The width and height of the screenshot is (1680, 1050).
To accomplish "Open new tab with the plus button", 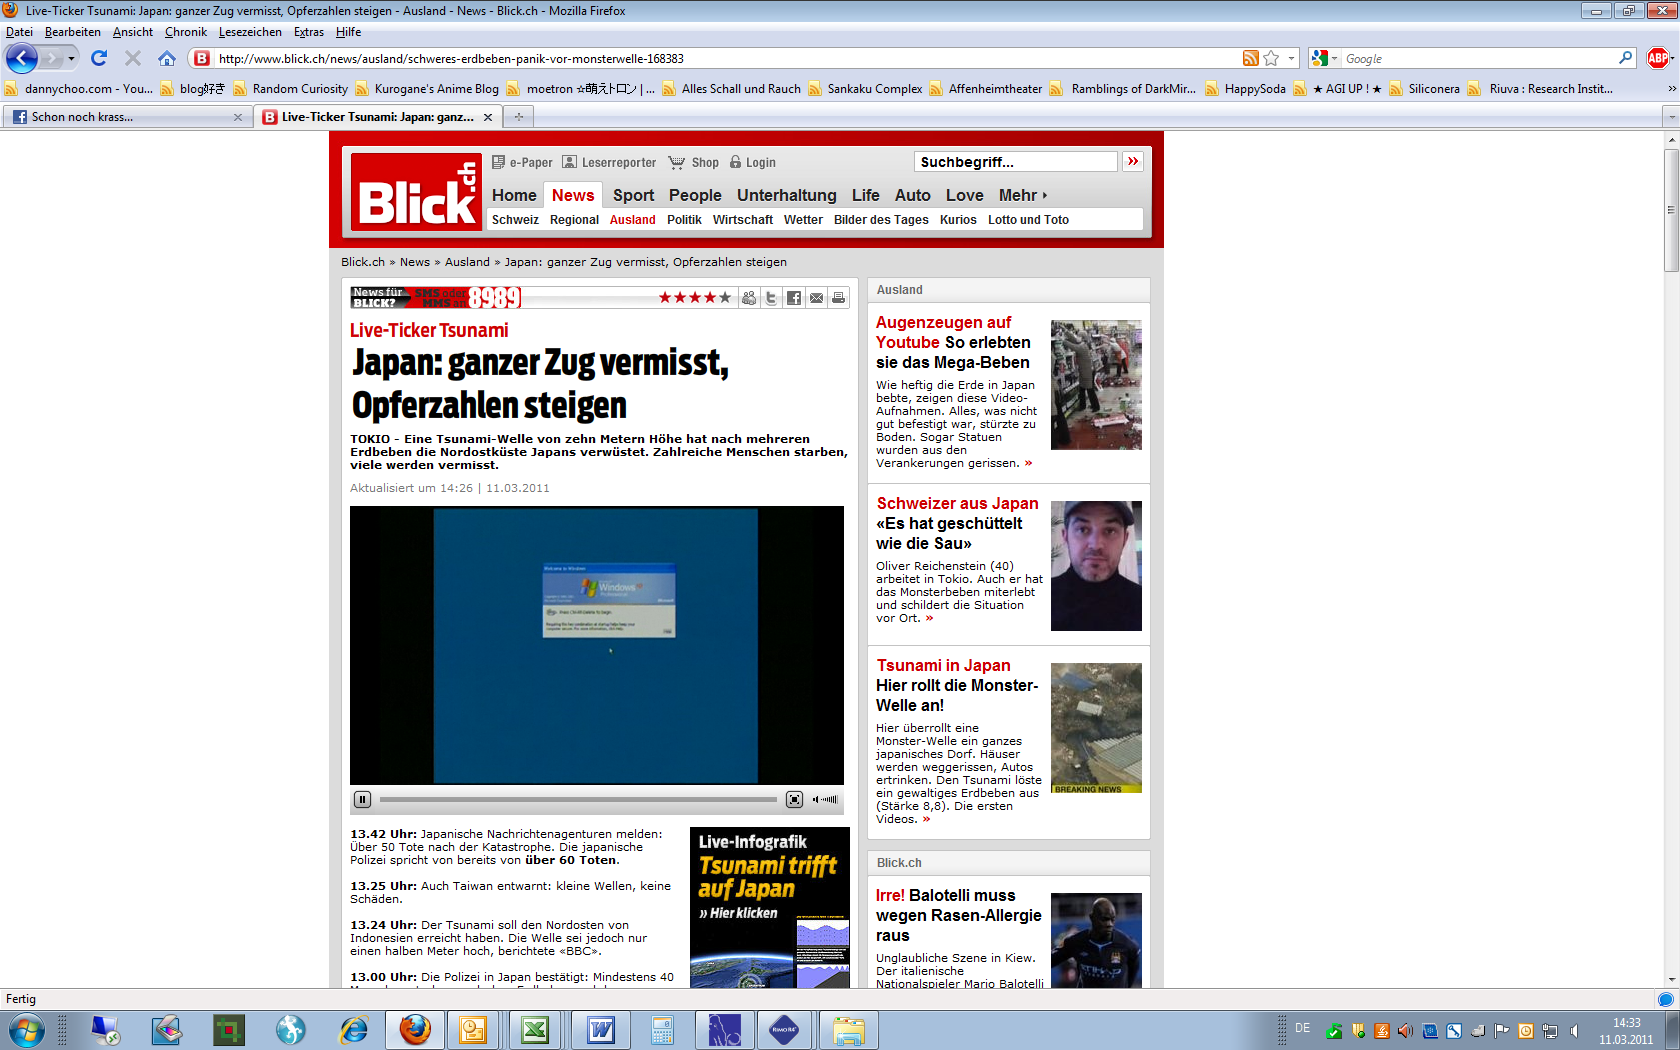I will pos(518,117).
